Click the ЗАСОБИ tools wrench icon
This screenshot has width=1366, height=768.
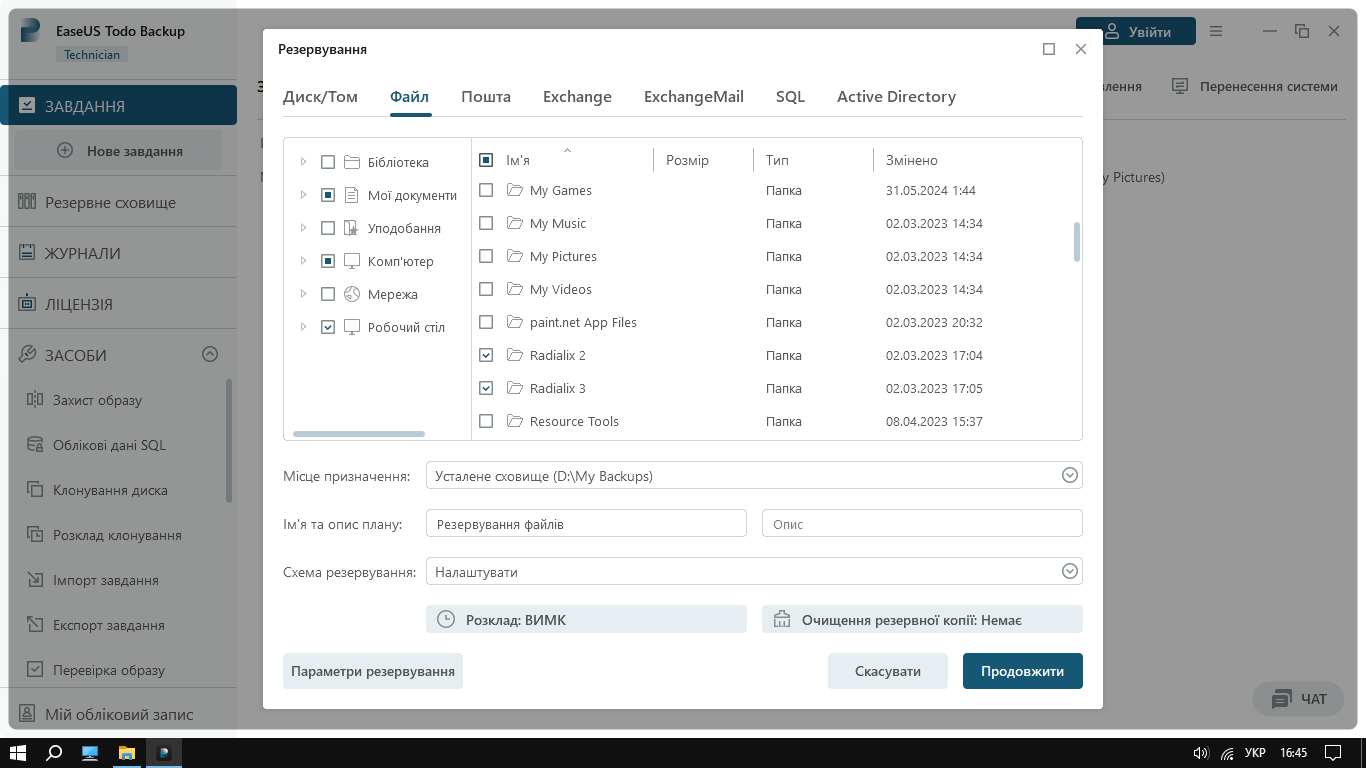(27, 355)
